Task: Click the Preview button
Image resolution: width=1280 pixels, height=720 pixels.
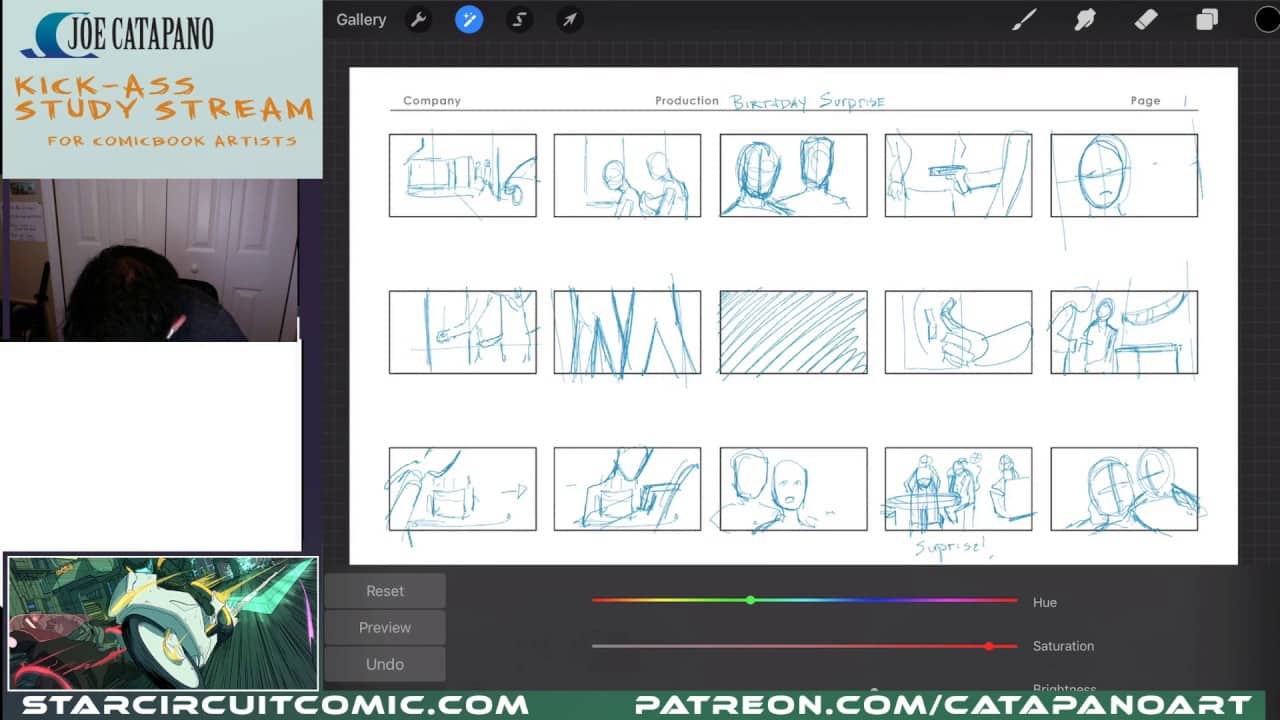Action: 385,628
